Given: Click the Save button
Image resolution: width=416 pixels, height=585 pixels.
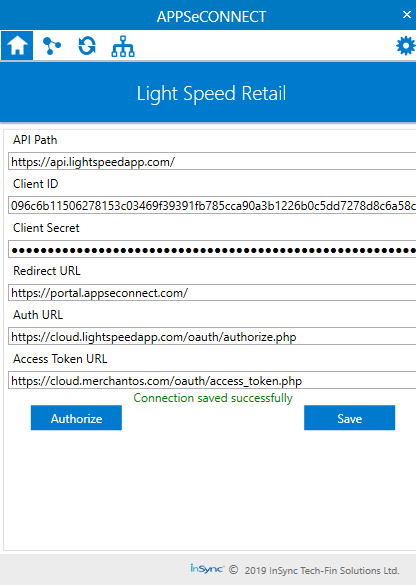Looking at the screenshot, I should click(349, 418).
